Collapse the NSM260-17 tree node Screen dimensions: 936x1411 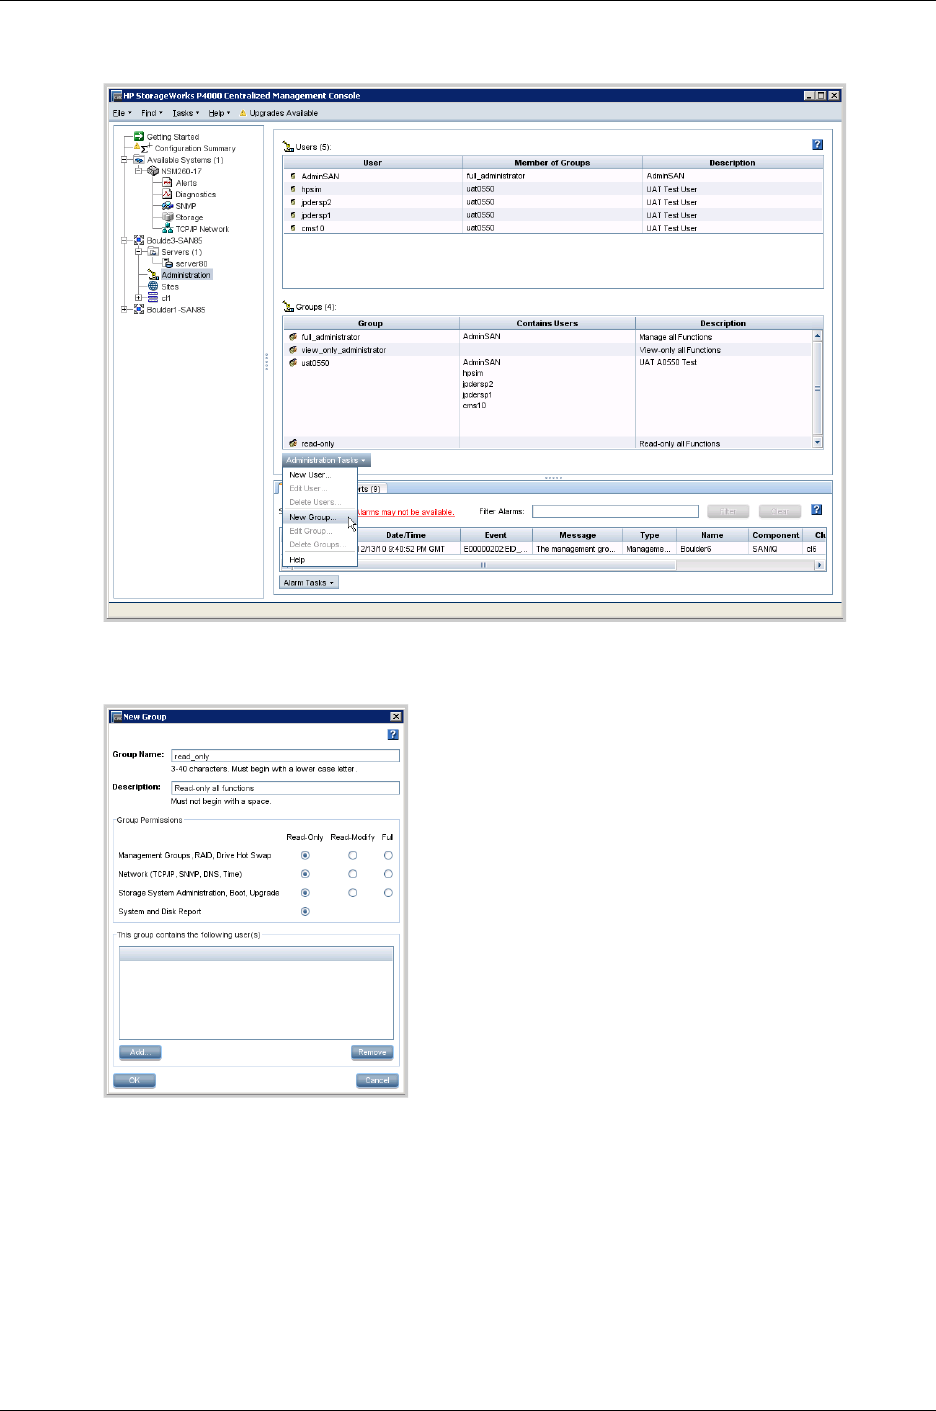(139, 171)
